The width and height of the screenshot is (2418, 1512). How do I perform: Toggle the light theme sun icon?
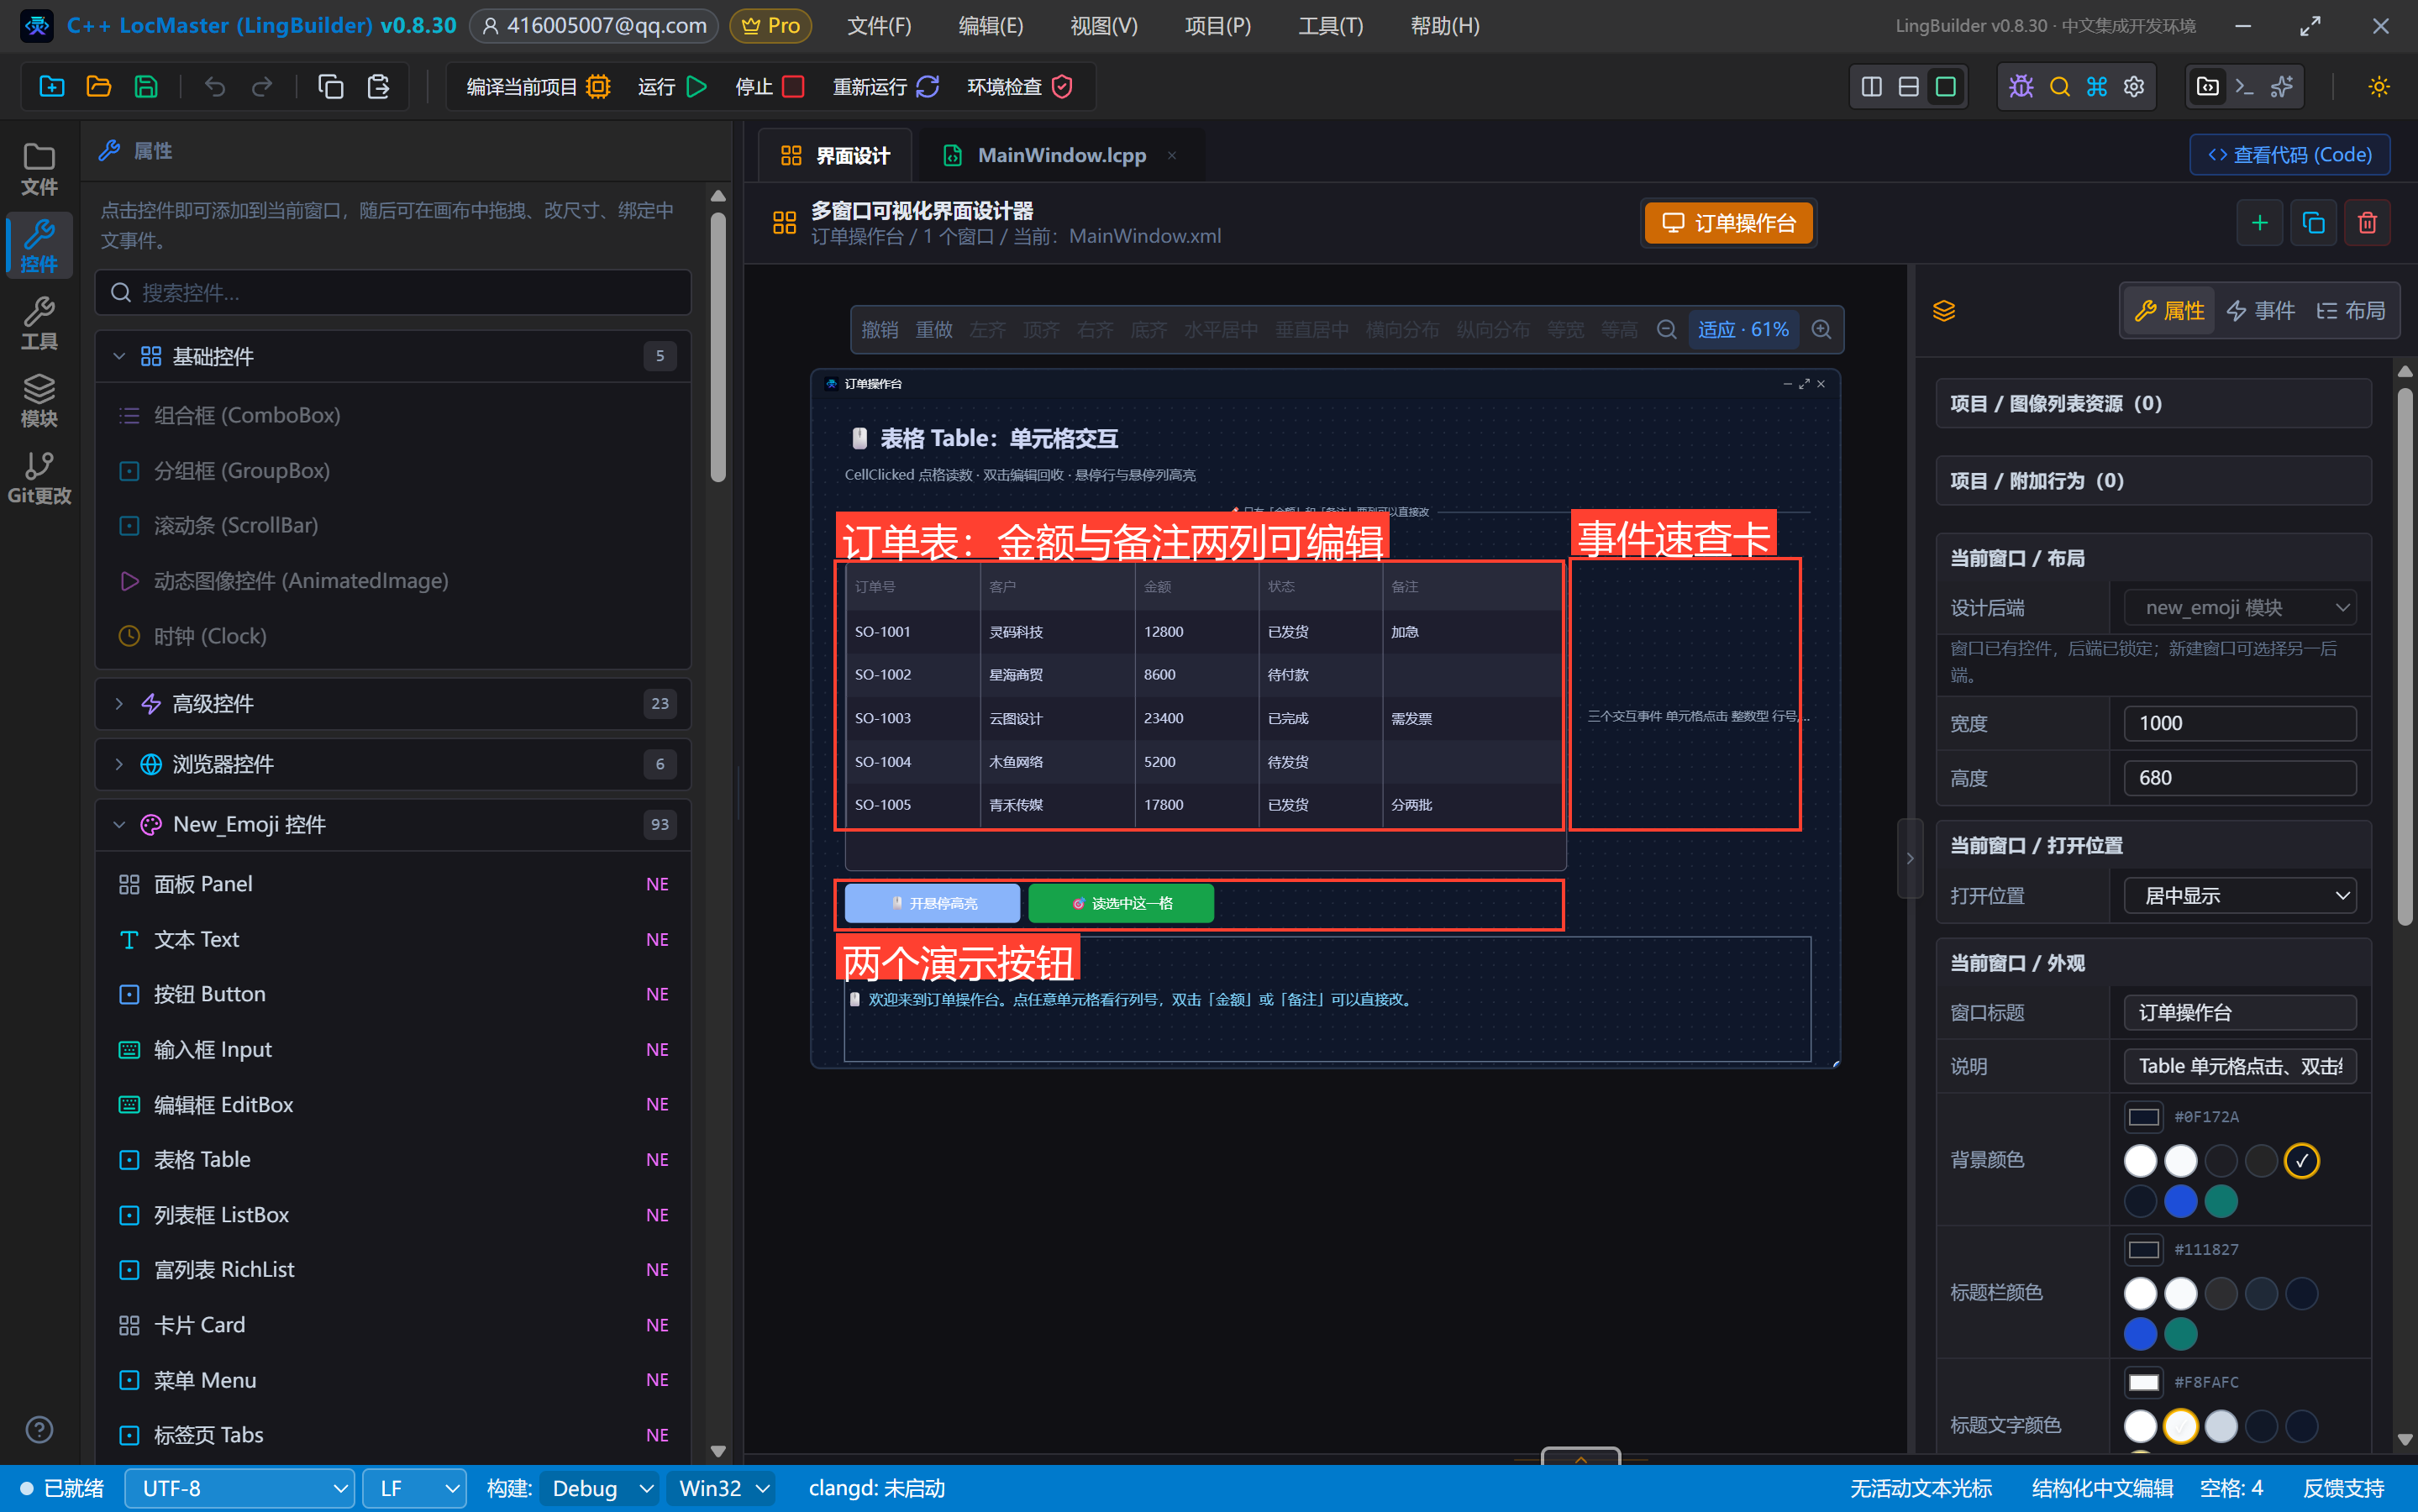pos(2379,87)
